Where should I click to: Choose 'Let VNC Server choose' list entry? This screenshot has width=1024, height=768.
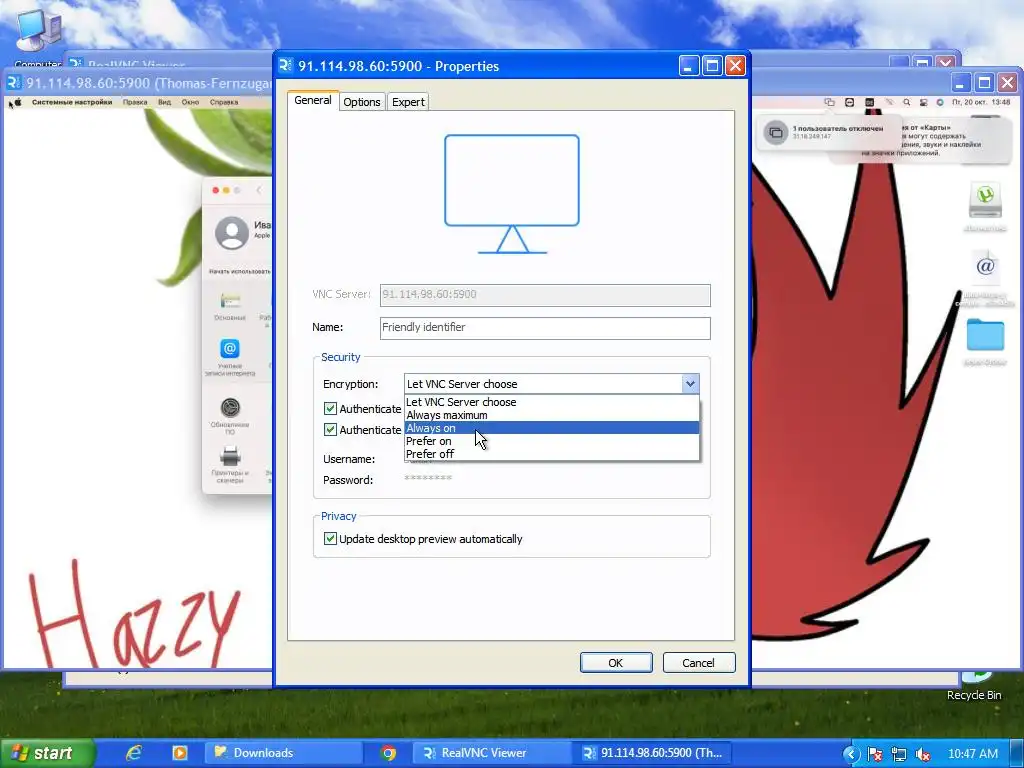click(552, 402)
